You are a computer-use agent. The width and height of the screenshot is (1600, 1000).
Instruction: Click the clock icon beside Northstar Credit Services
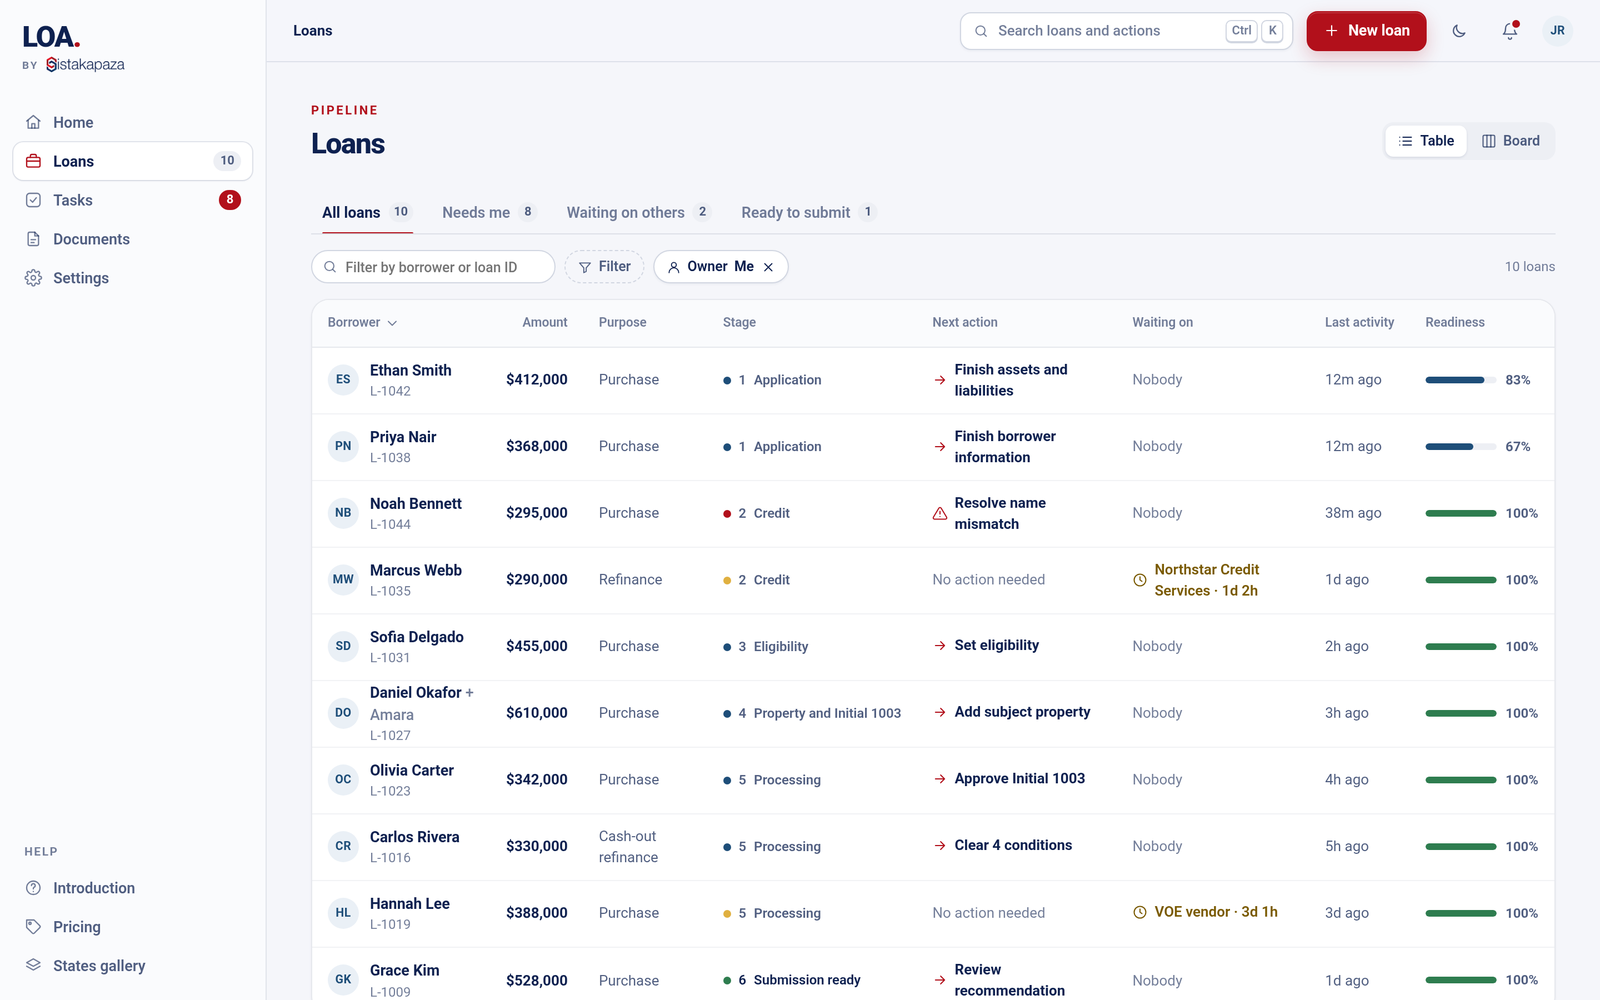(x=1139, y=580)
